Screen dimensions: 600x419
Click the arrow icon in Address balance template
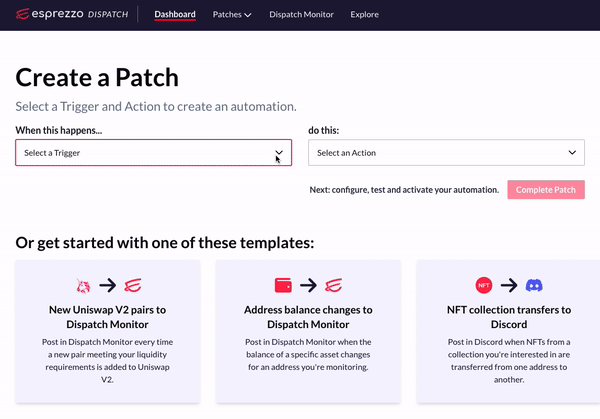pyautogui.click(x=308, y=285)
